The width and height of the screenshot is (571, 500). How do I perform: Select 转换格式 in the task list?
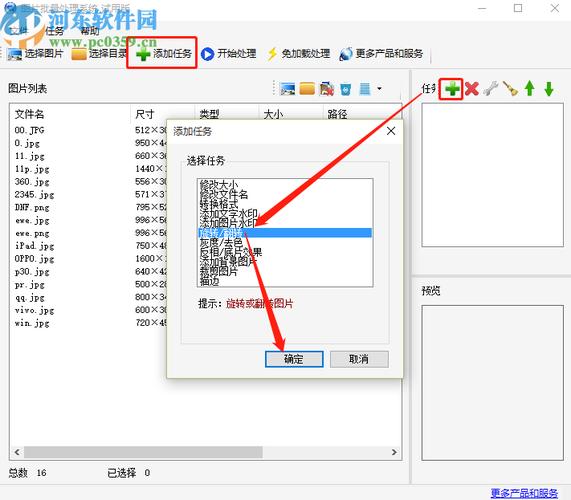pos(285,204)
